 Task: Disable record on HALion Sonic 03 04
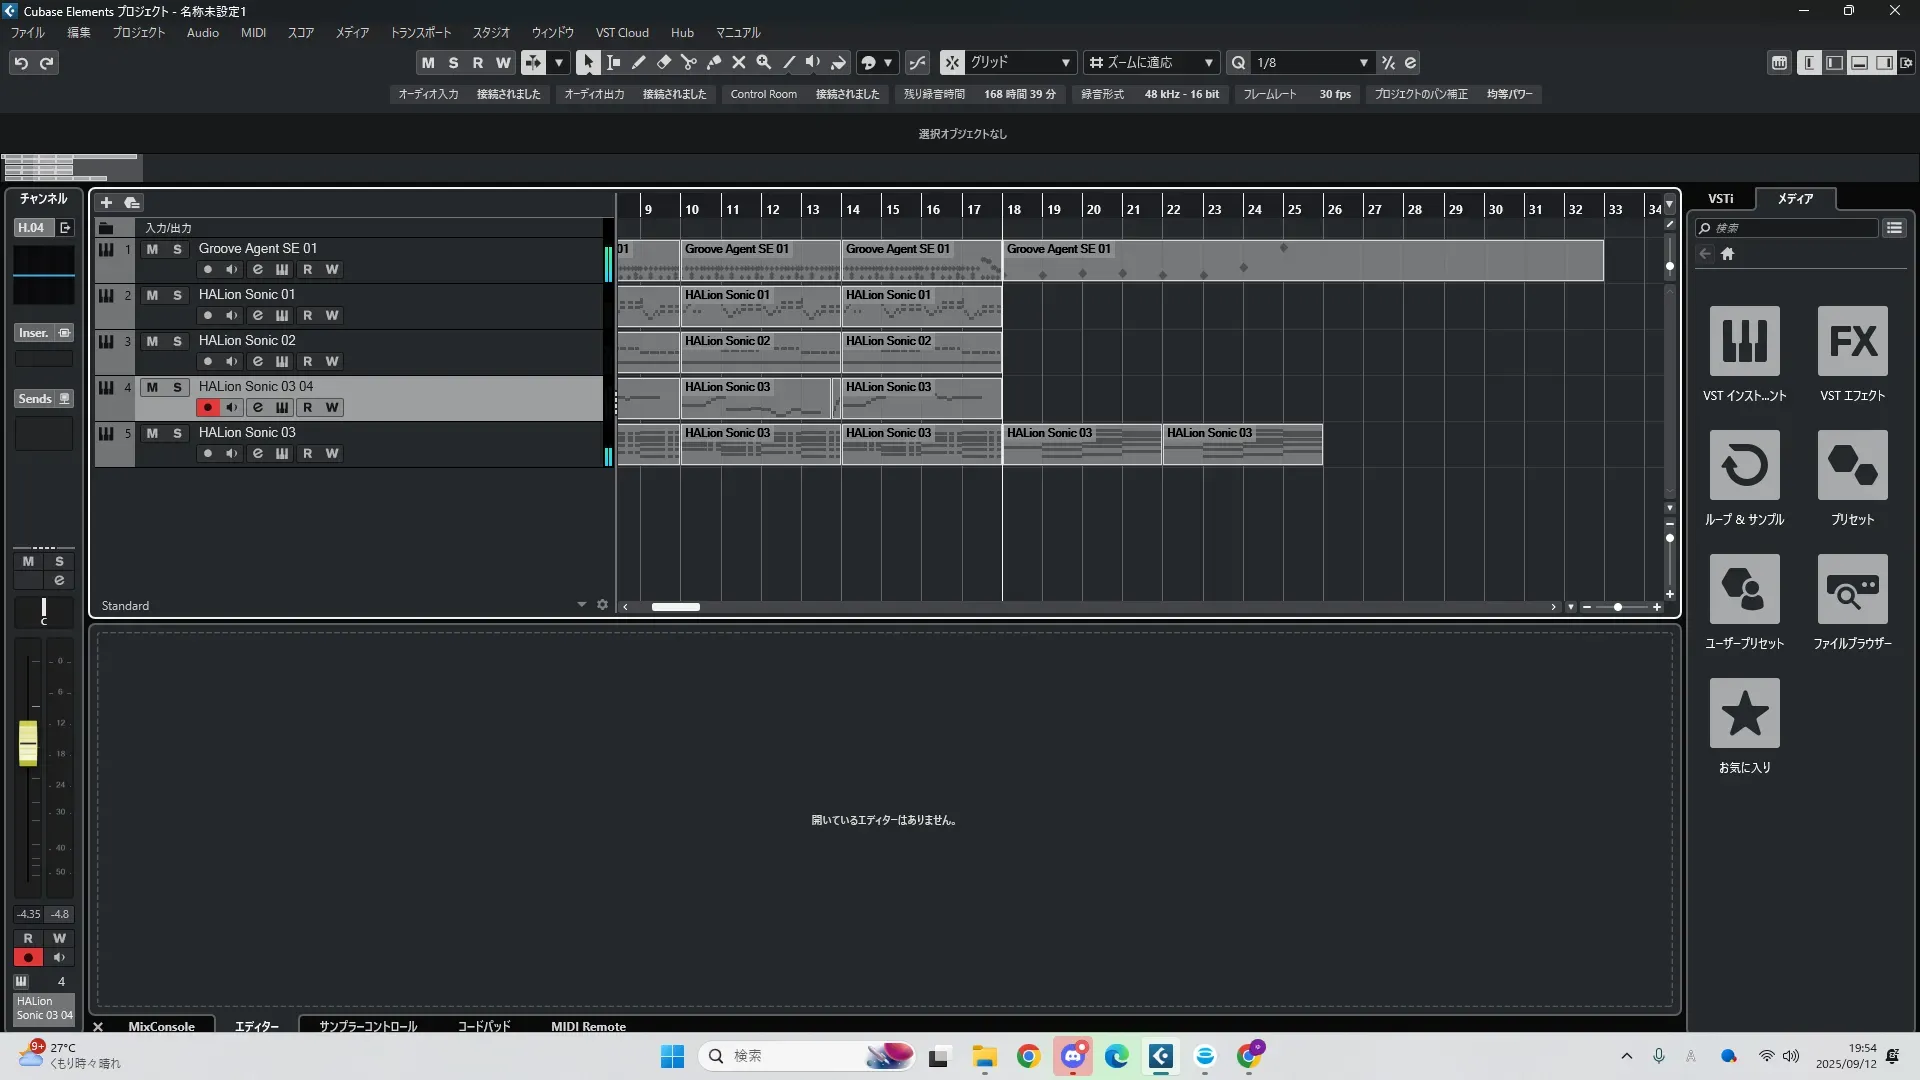click(x=207, y=407)
